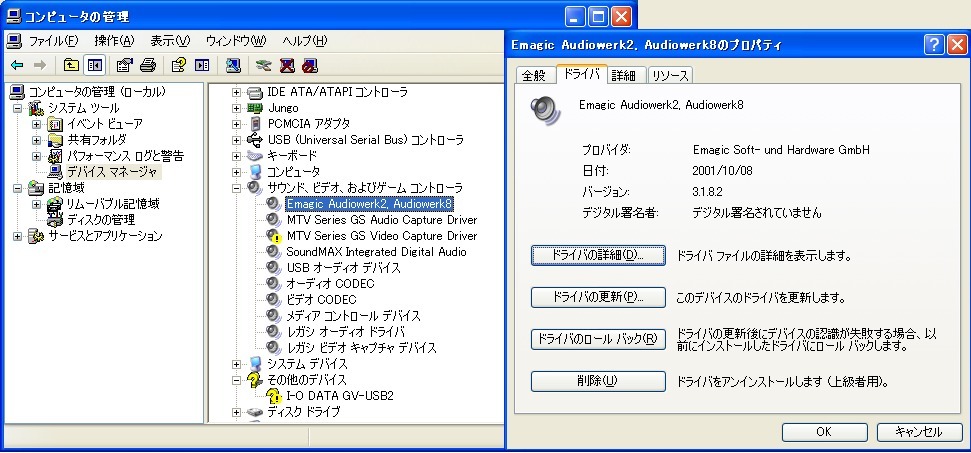Expand the IDE ATA/ATAPI コントローラ node
The width and height of the screenshot is (971, 453).
tap(236, 92)
